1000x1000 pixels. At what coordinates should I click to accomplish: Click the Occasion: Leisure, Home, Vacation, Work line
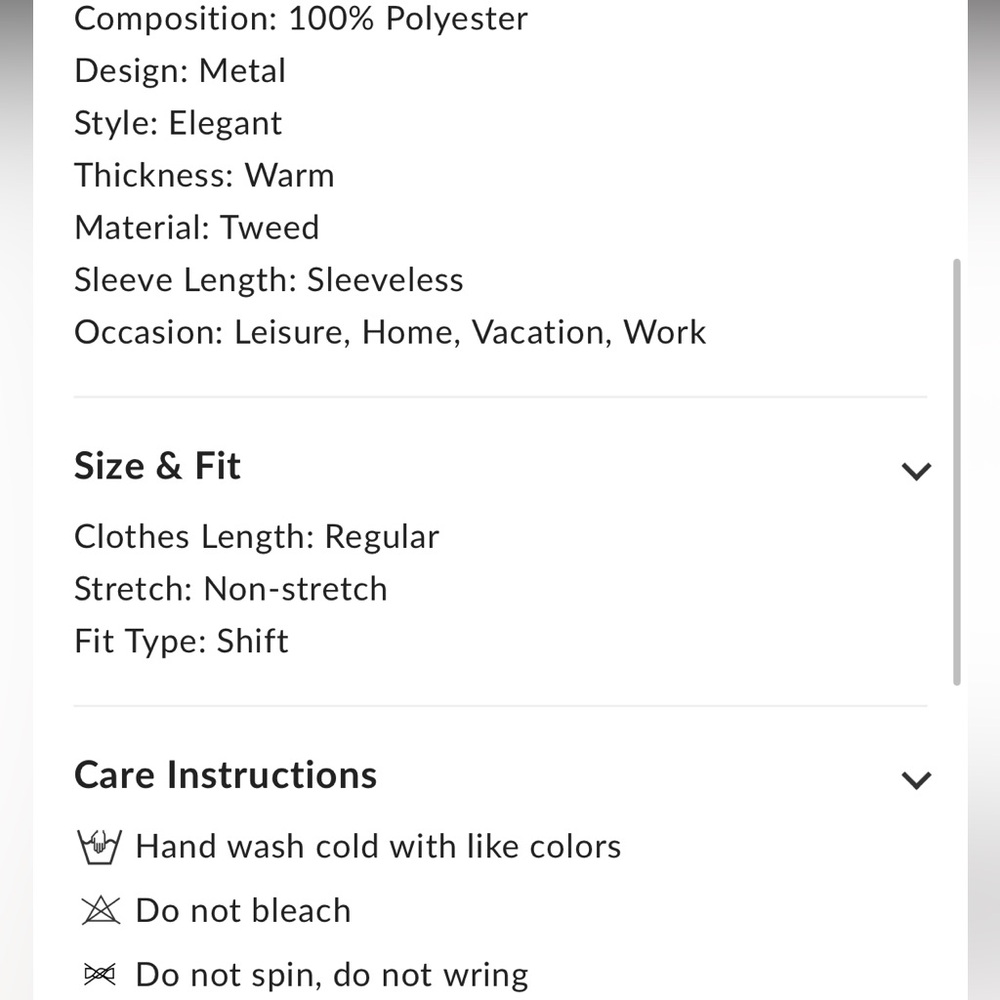pyautogui.click(x=390, y=332)
